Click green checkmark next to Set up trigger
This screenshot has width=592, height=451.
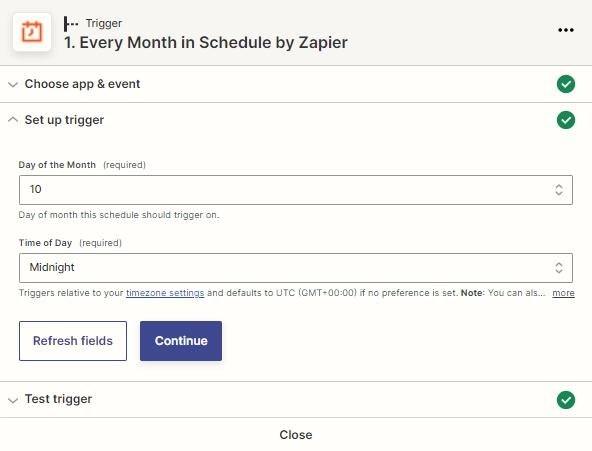point(566,120)
